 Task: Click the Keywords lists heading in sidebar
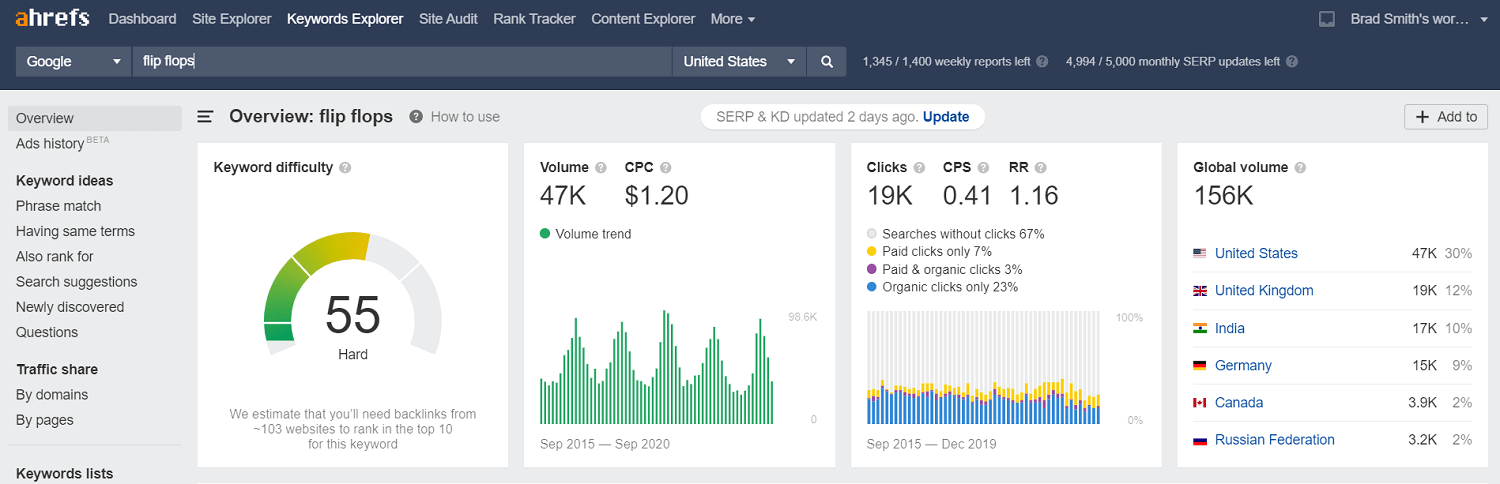click(x=65, y=474)
